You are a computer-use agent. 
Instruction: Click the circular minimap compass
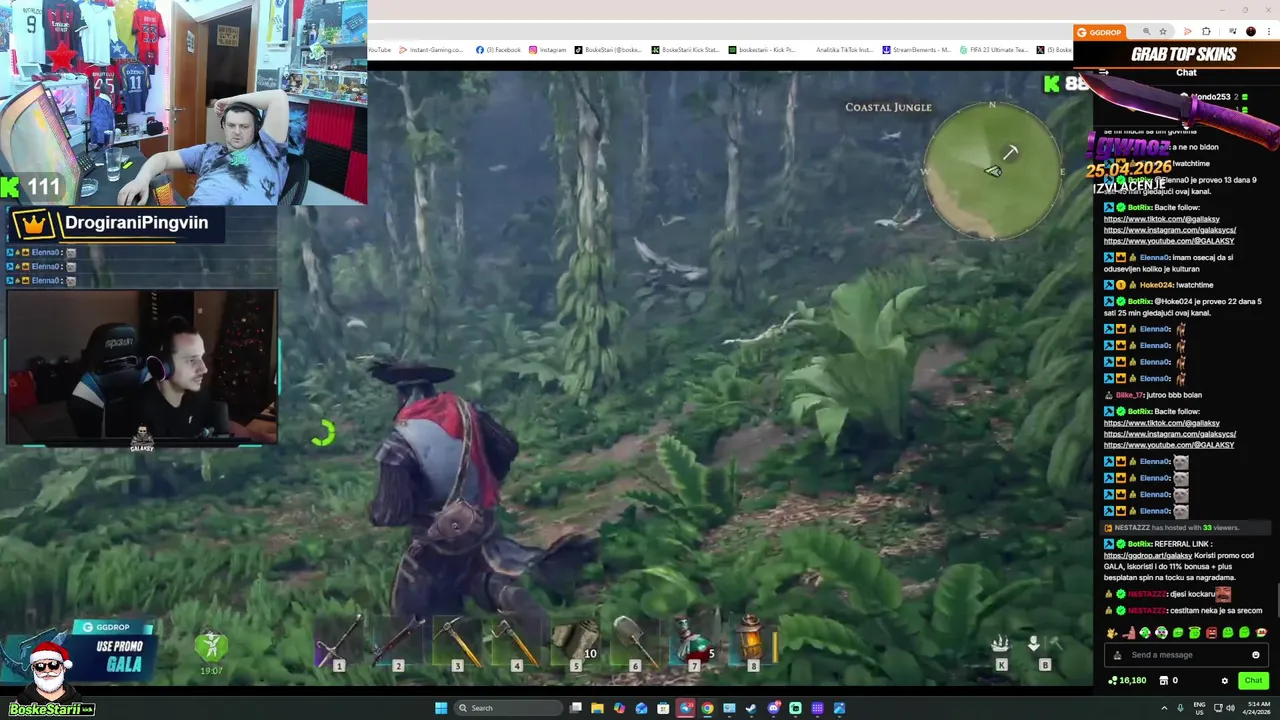click(992, 170)
